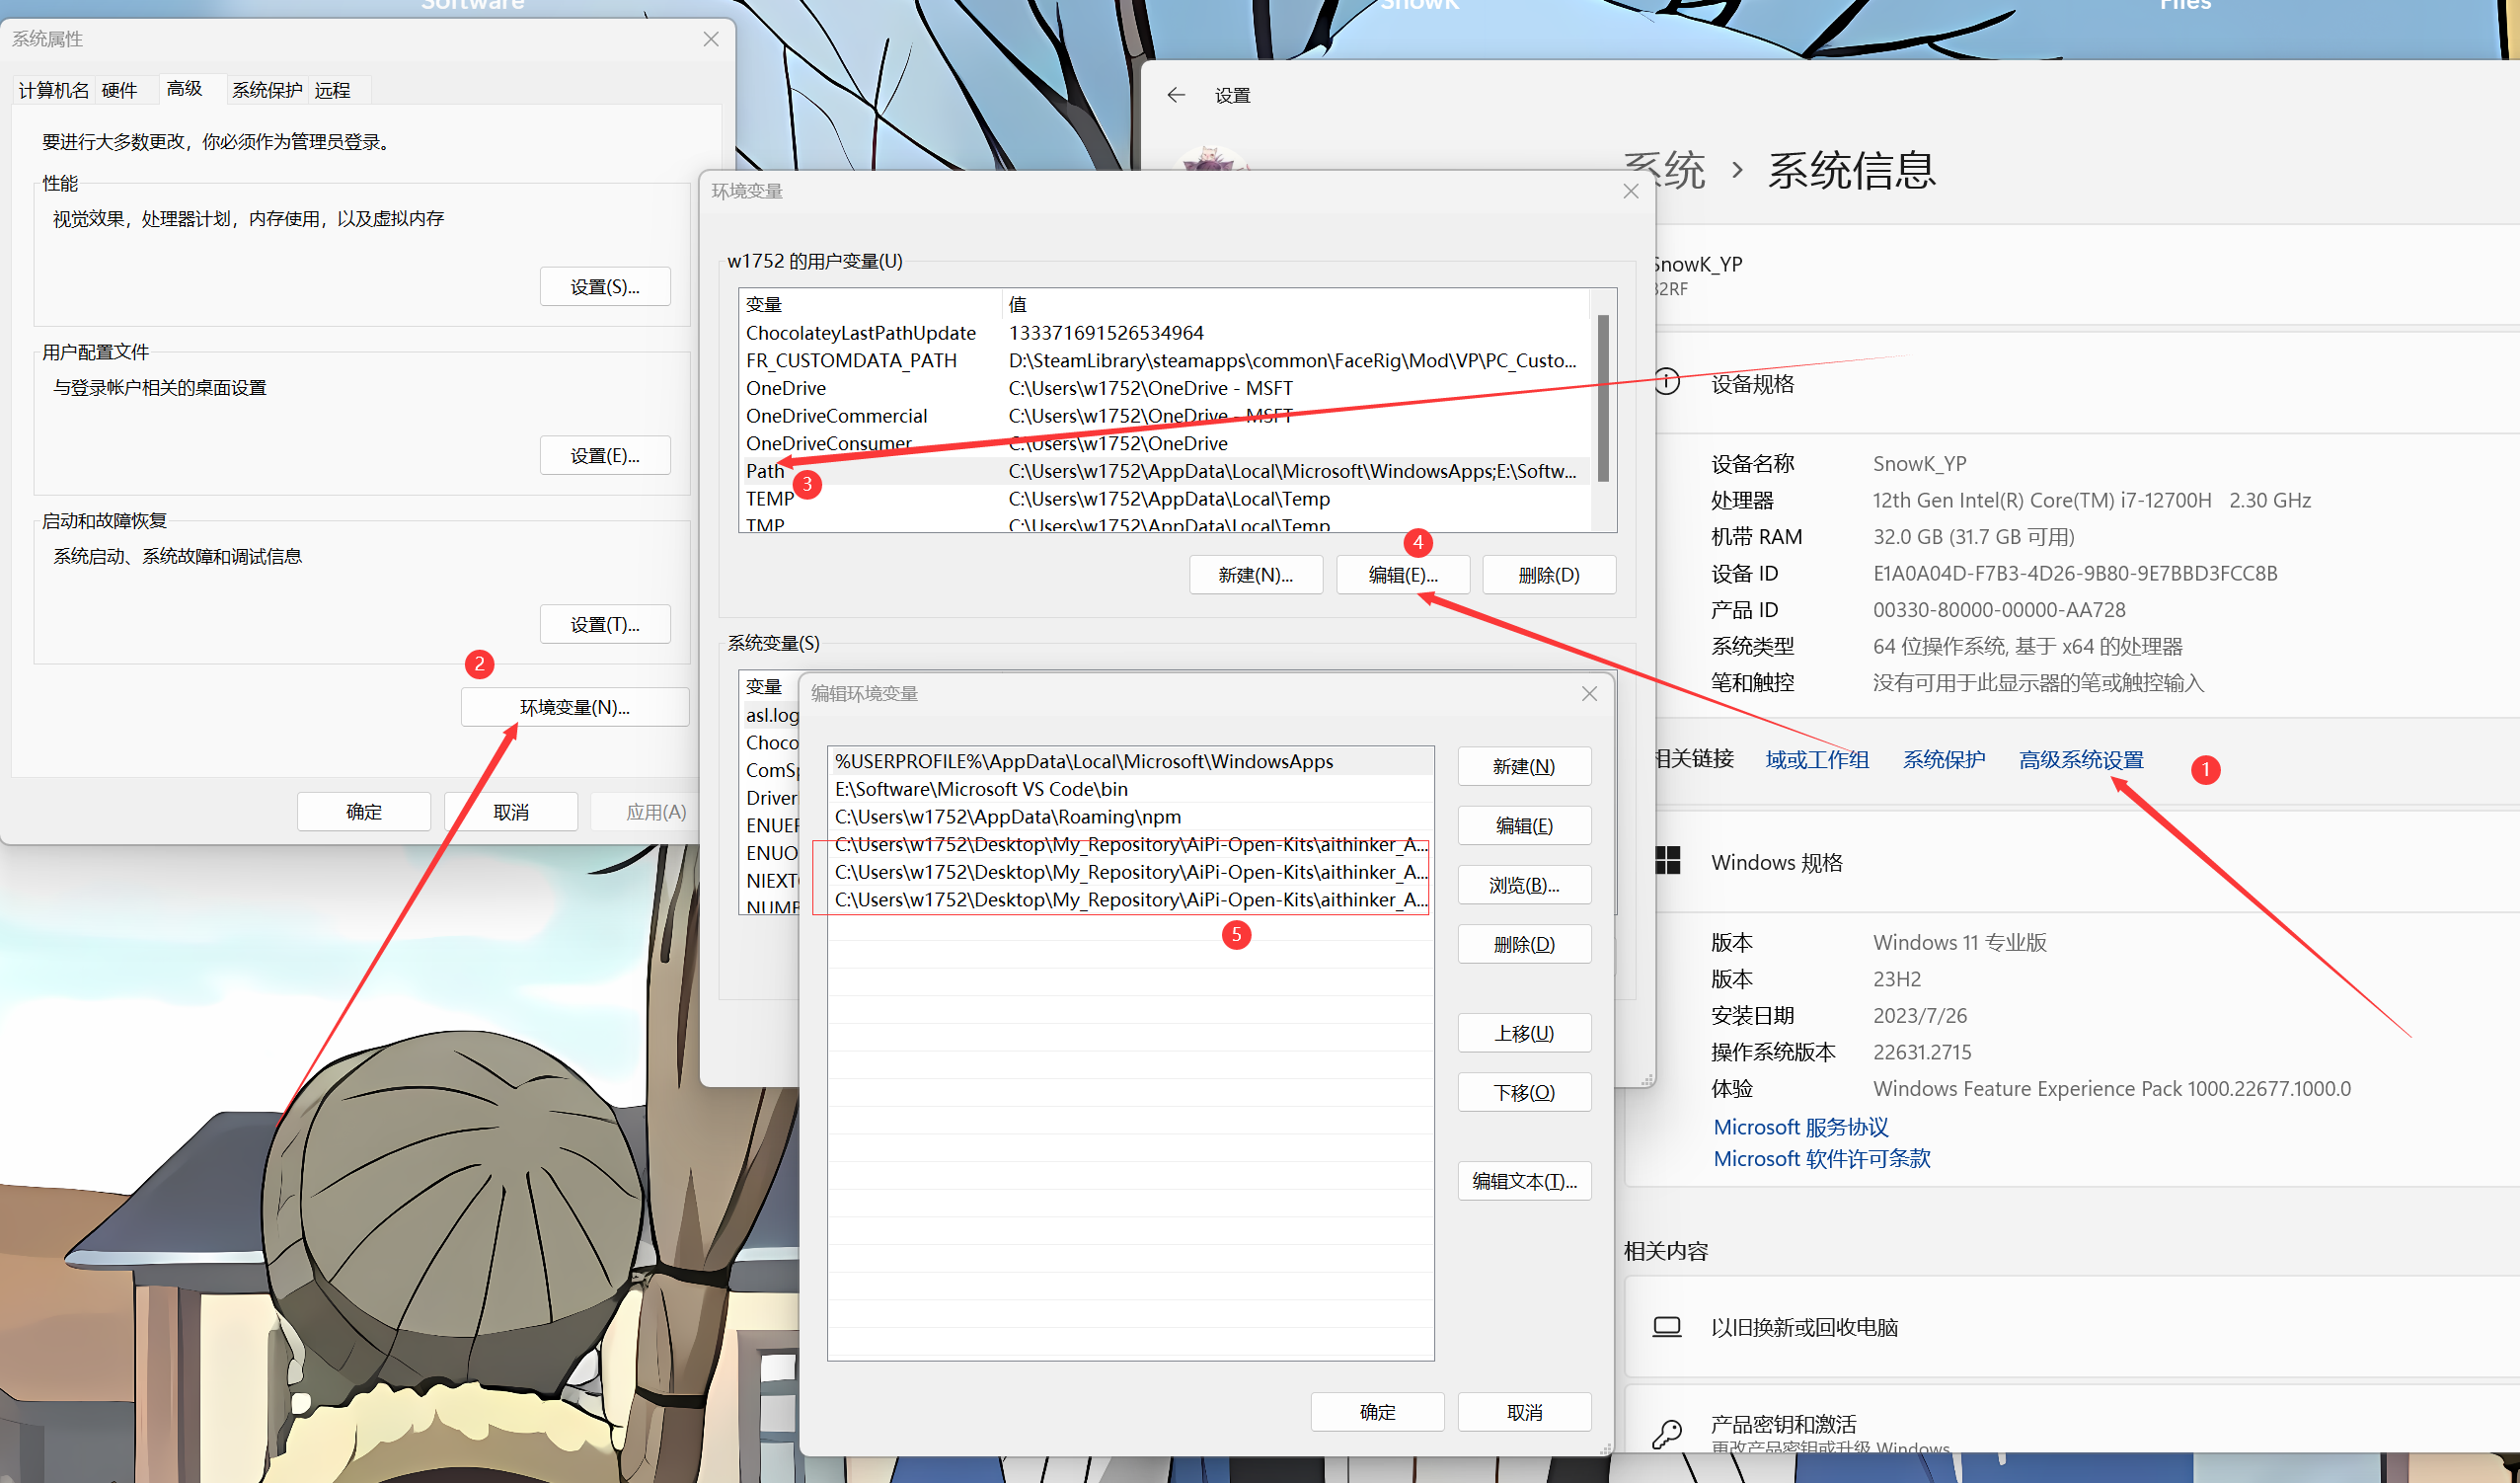Viewport: 2520px width, 1483px height.
Task: Click 值 column header in user variables
Action: [x=1295, y=304]
